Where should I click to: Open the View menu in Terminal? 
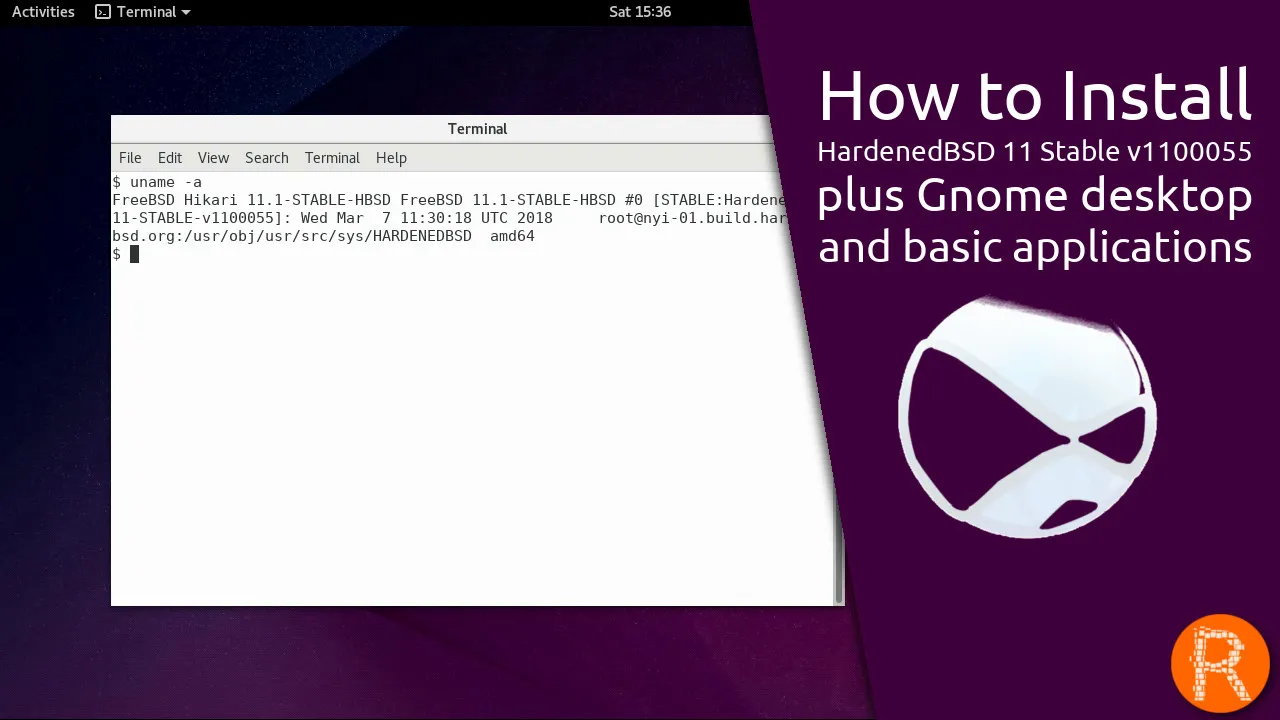click(x=213, y=158)
